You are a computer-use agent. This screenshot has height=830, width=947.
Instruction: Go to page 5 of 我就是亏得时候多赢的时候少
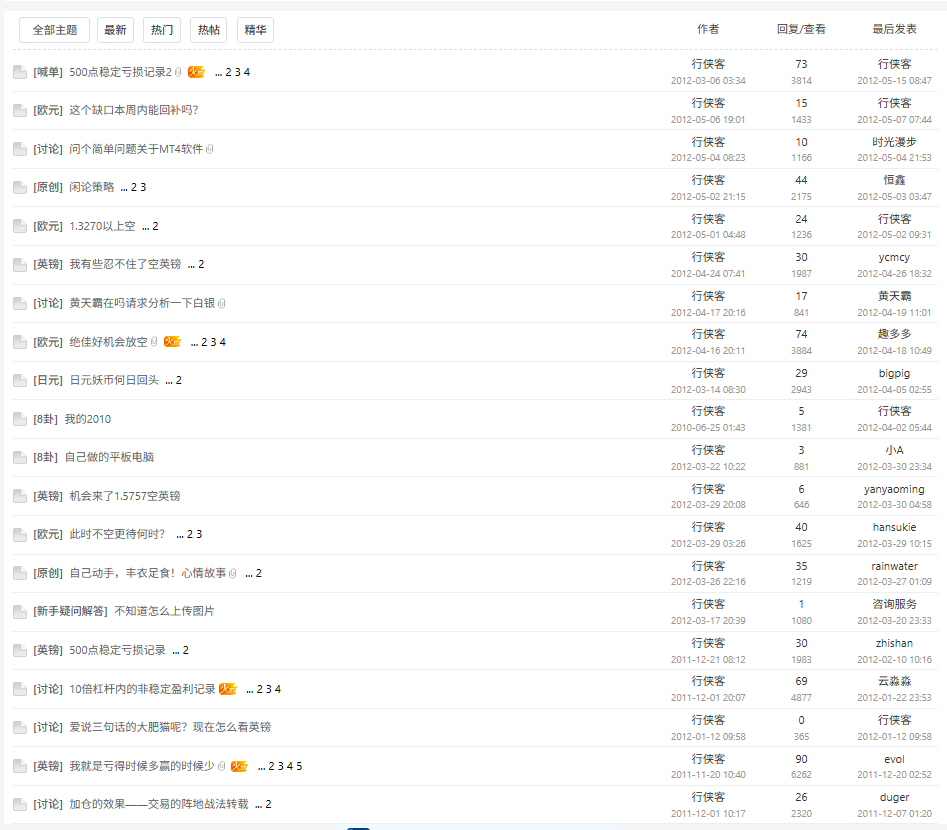tap(299, 766)
